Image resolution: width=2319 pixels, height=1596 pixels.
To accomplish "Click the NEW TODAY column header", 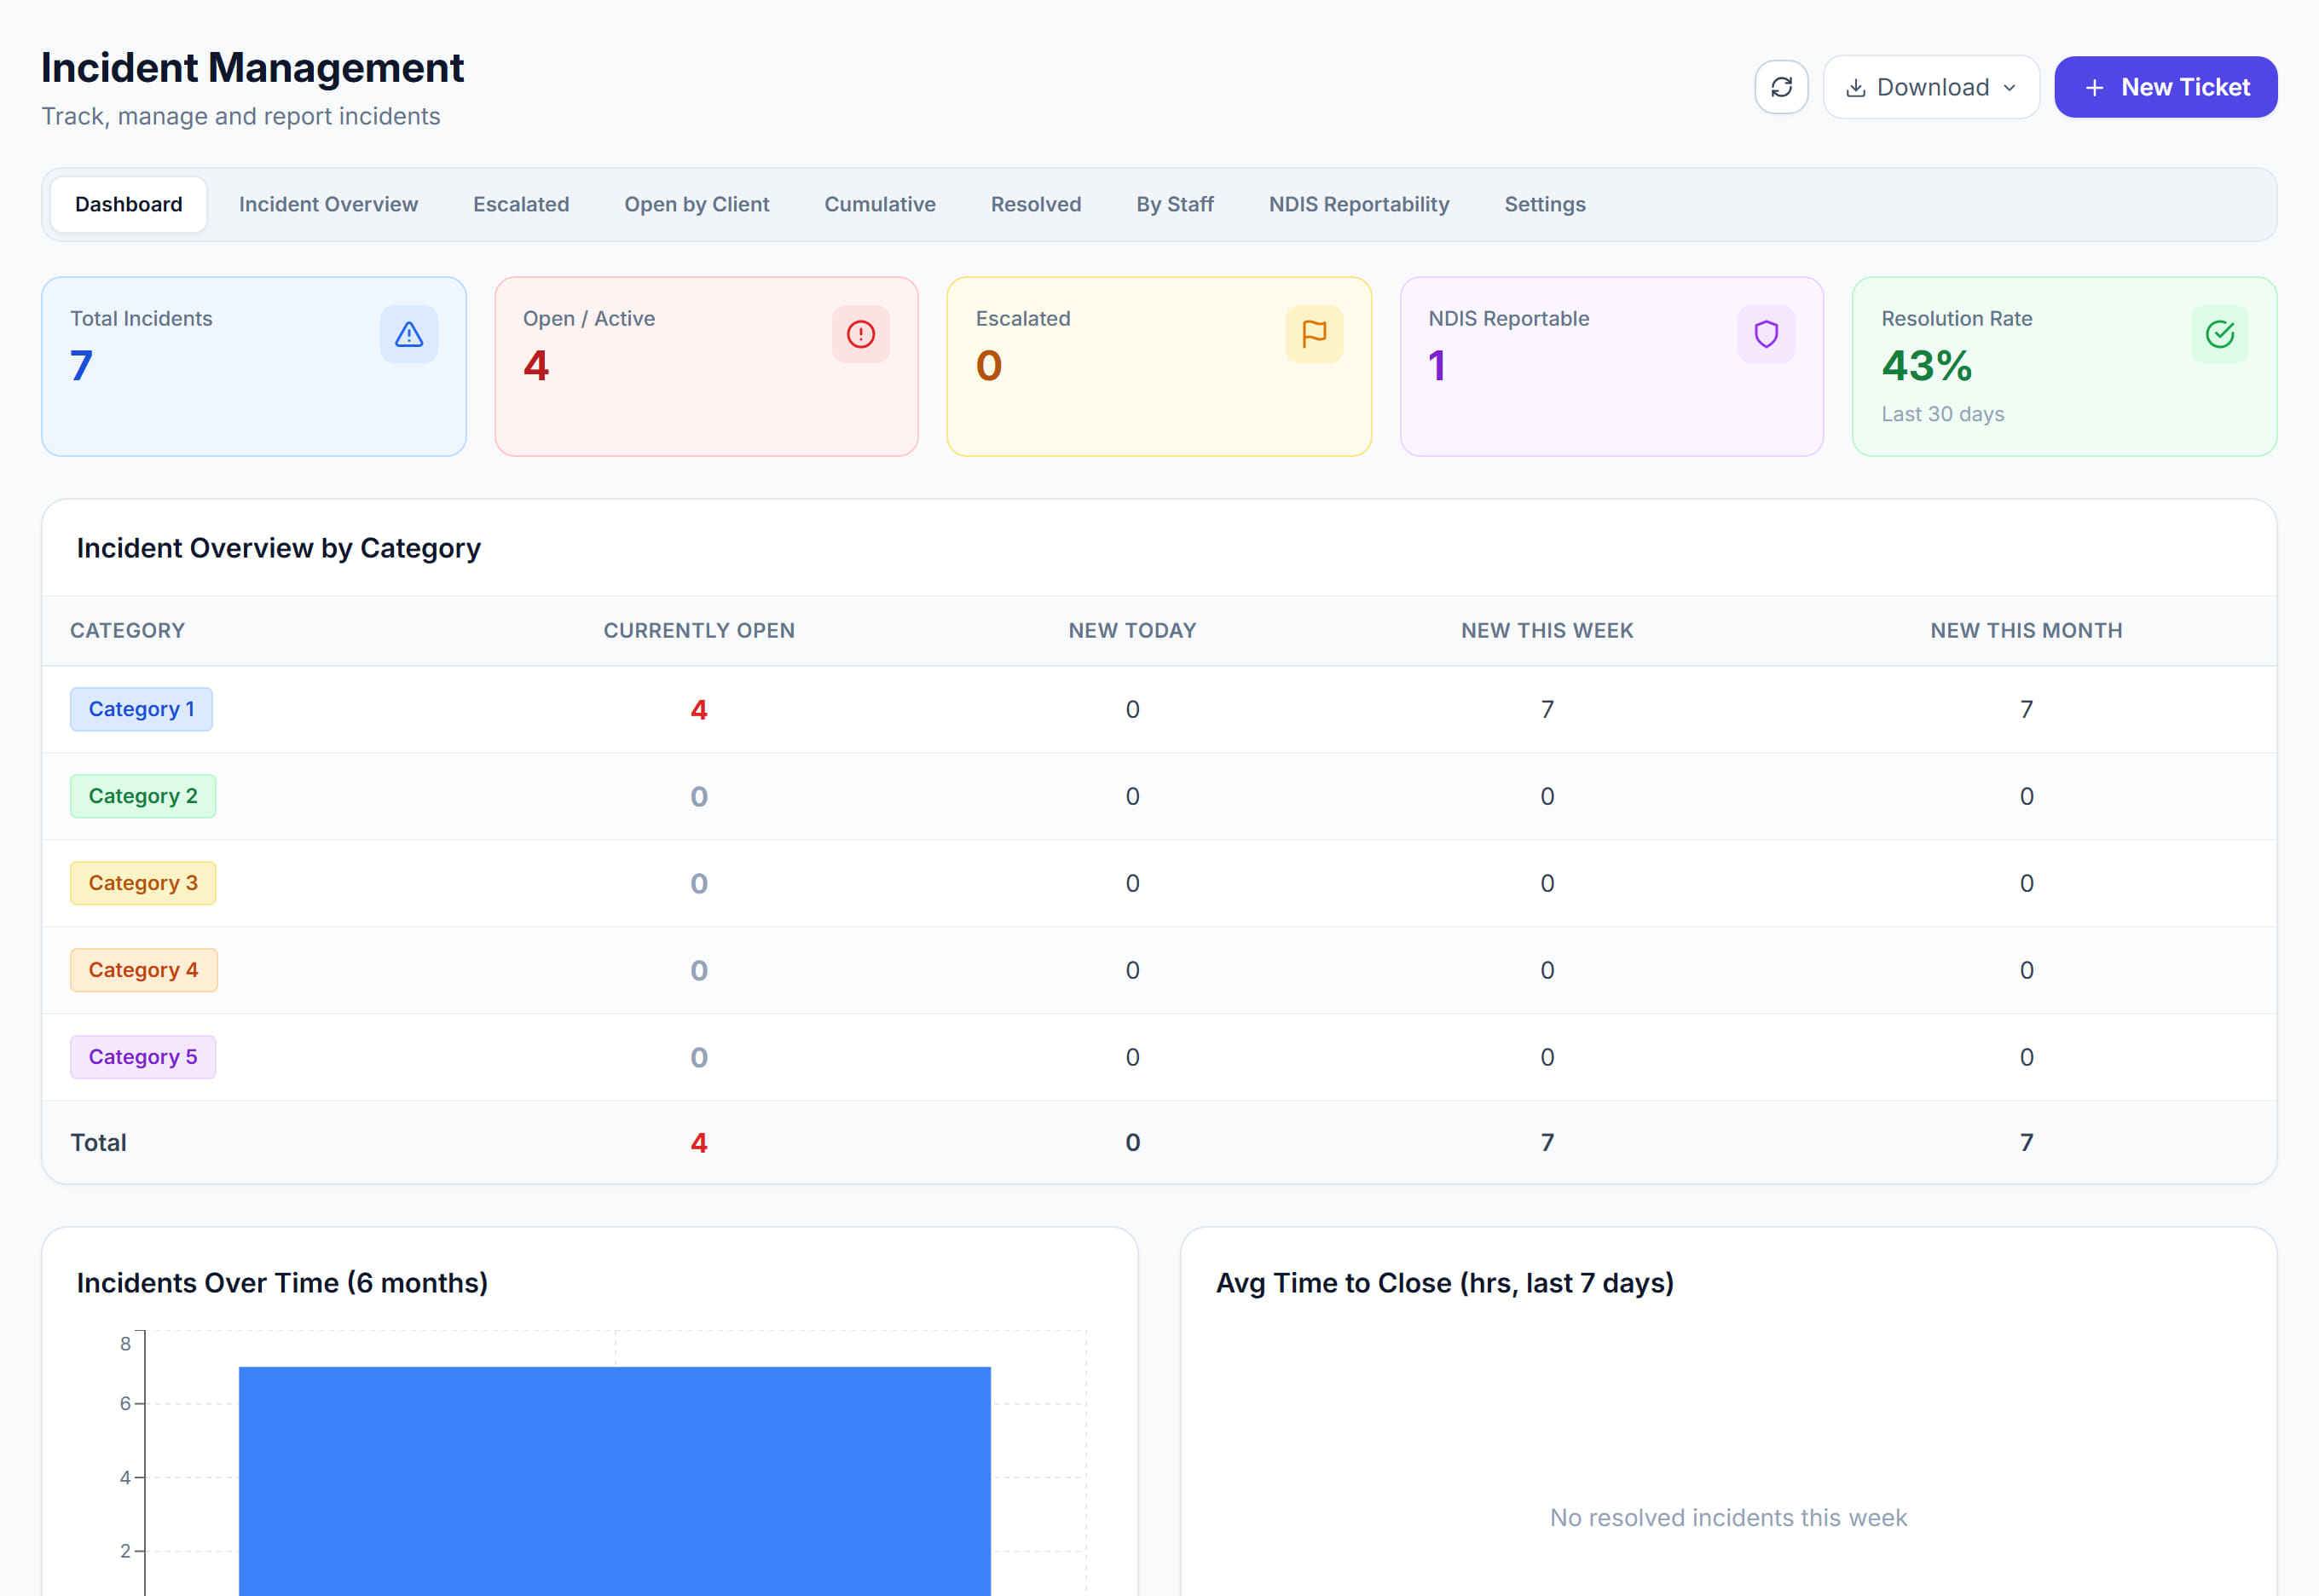I will coord(1132,631).
